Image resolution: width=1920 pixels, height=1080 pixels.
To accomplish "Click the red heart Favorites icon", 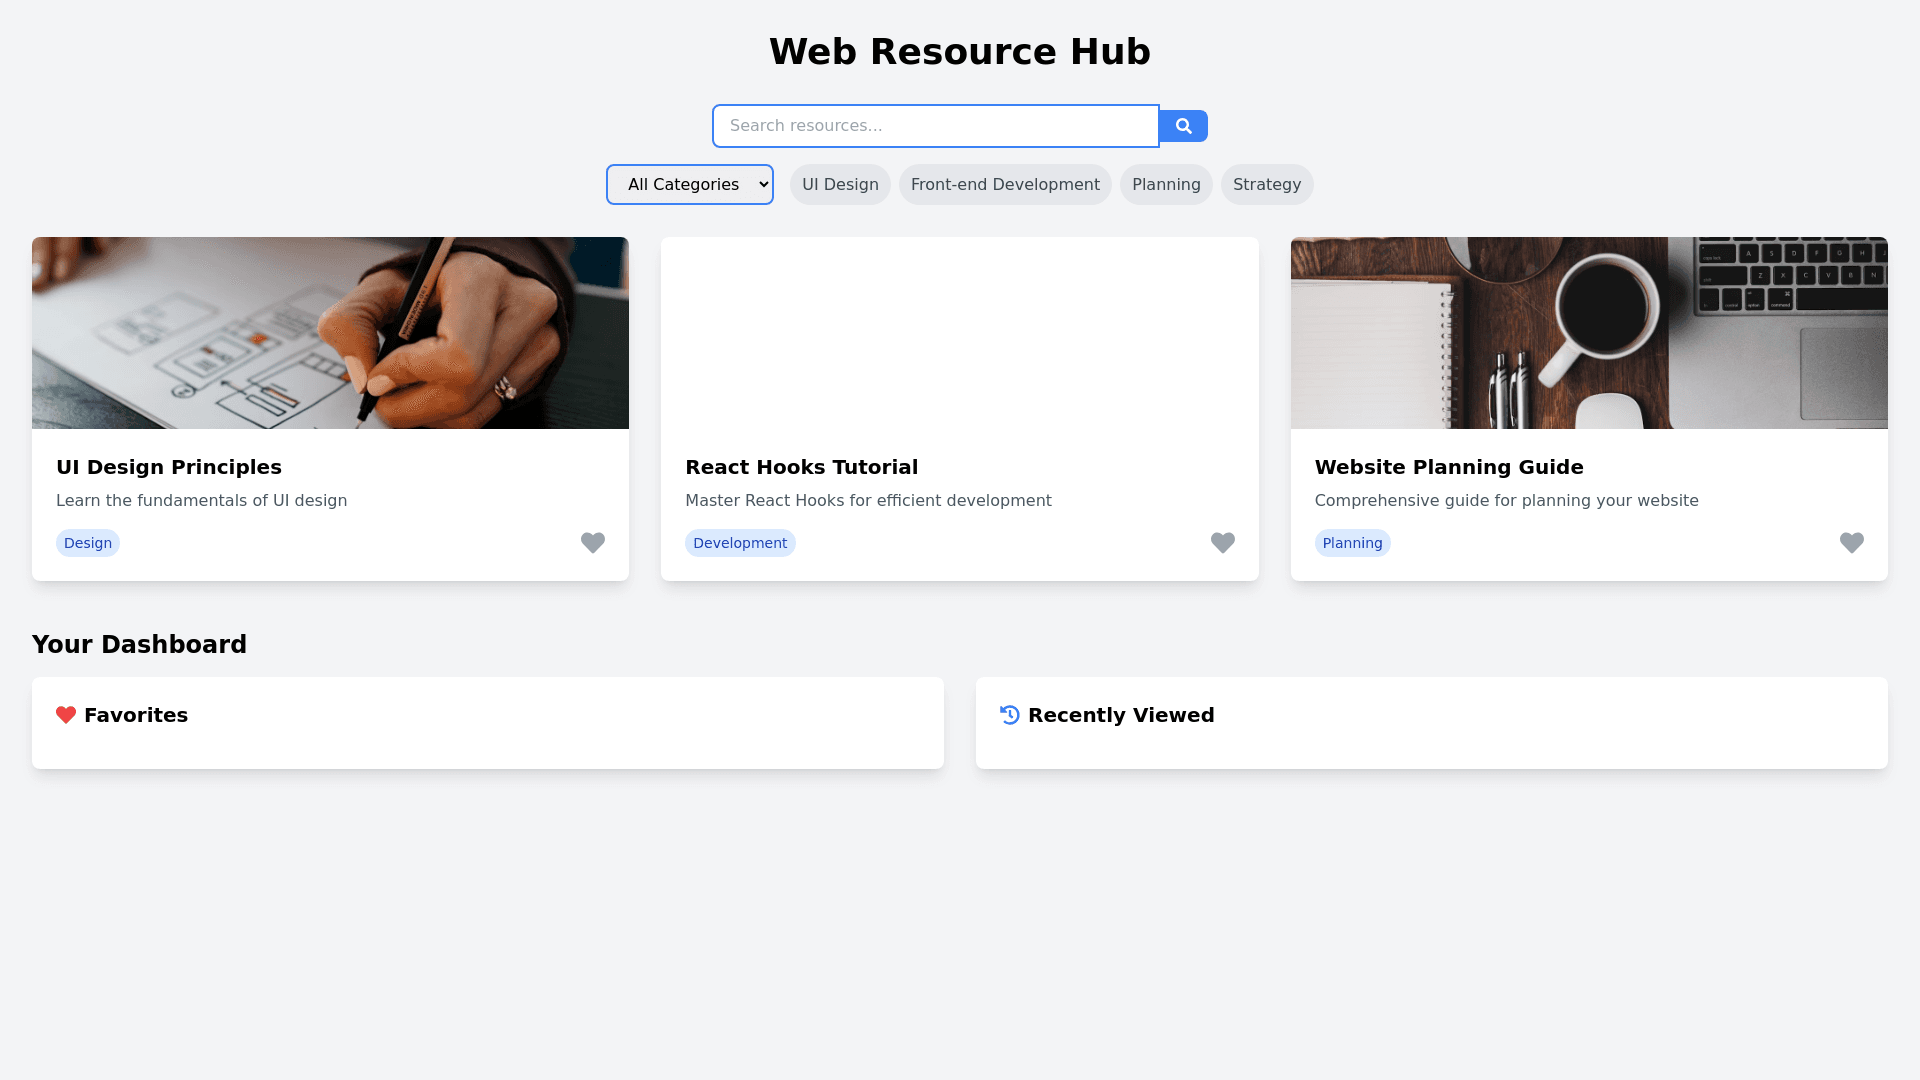I will (66, 715).
